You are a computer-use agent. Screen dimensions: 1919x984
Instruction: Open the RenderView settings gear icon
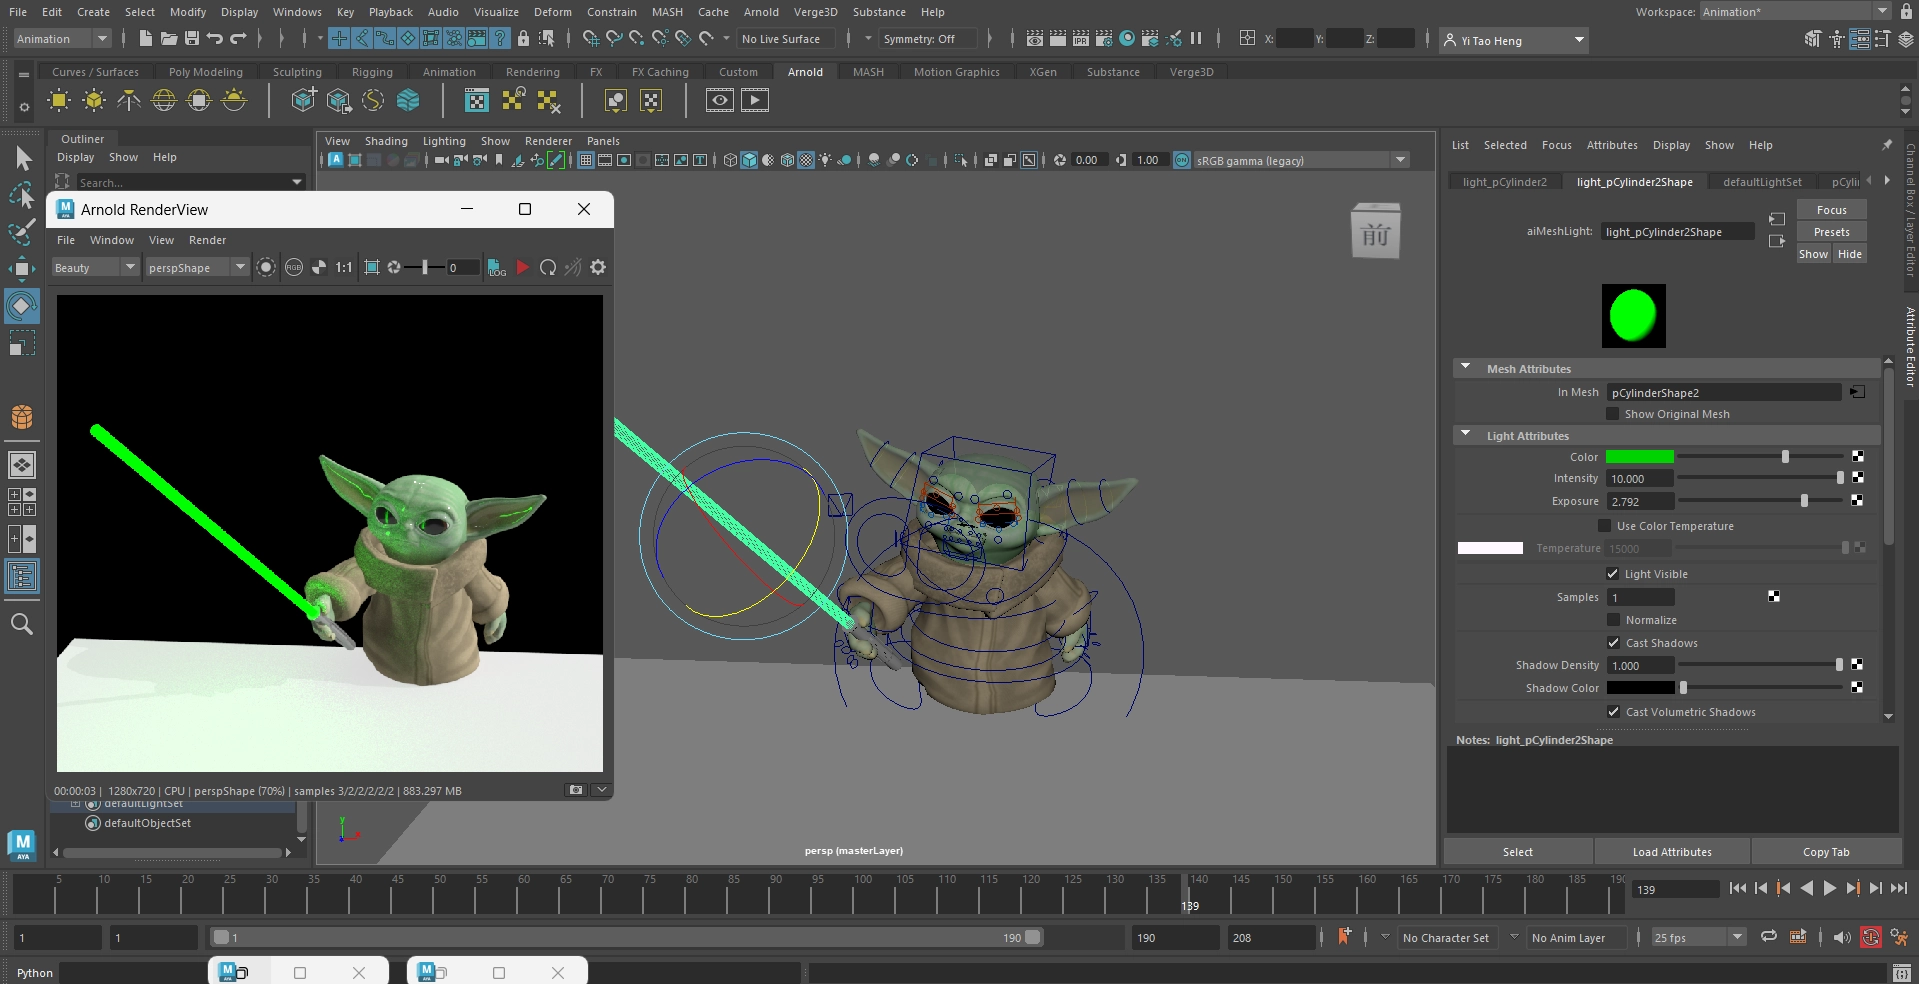[x=598, y=268]
